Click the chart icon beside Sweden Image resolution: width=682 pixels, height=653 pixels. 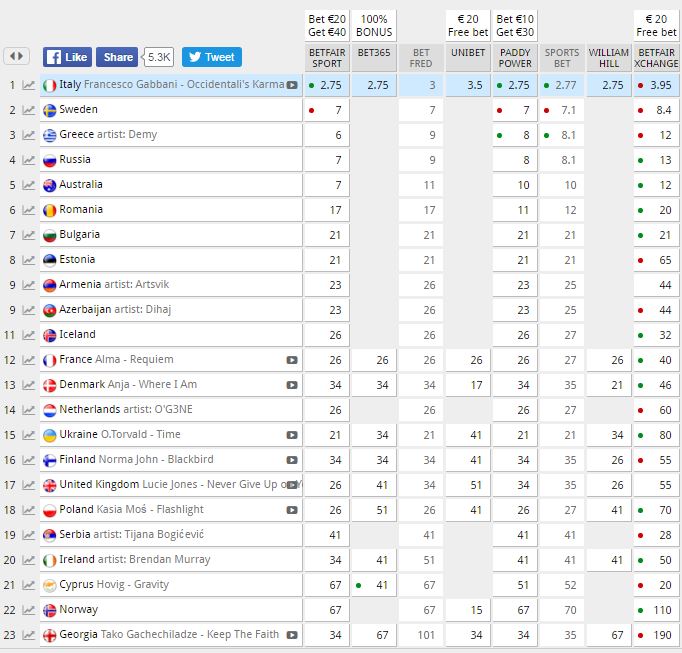pyautogui.click(x=28, y=110)
